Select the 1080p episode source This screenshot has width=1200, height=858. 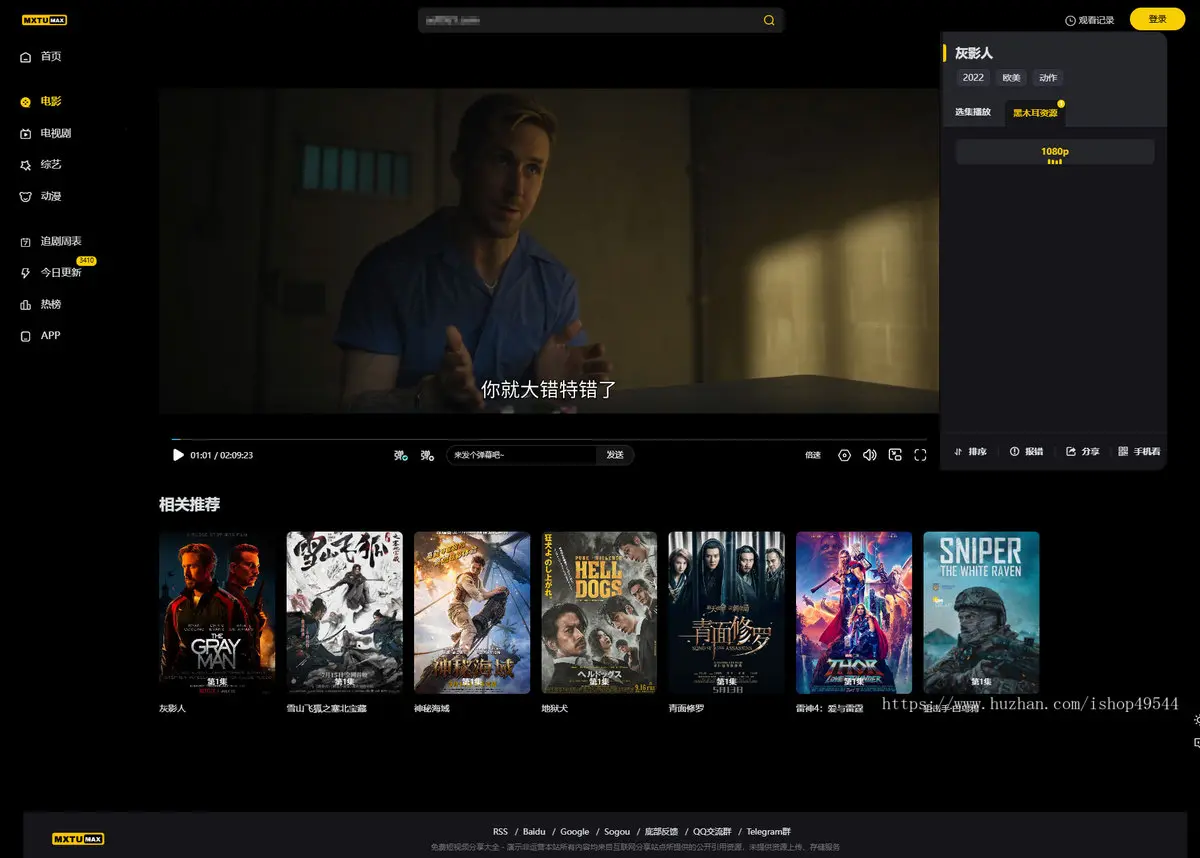coord(1055,152)
